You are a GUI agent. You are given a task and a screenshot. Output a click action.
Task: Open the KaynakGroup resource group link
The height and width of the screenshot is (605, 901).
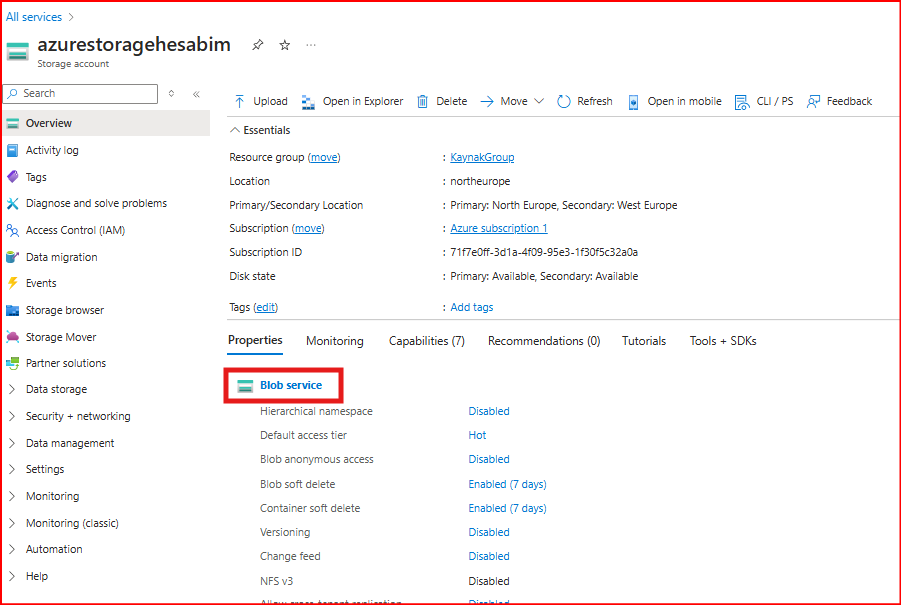tap(482, 157)
